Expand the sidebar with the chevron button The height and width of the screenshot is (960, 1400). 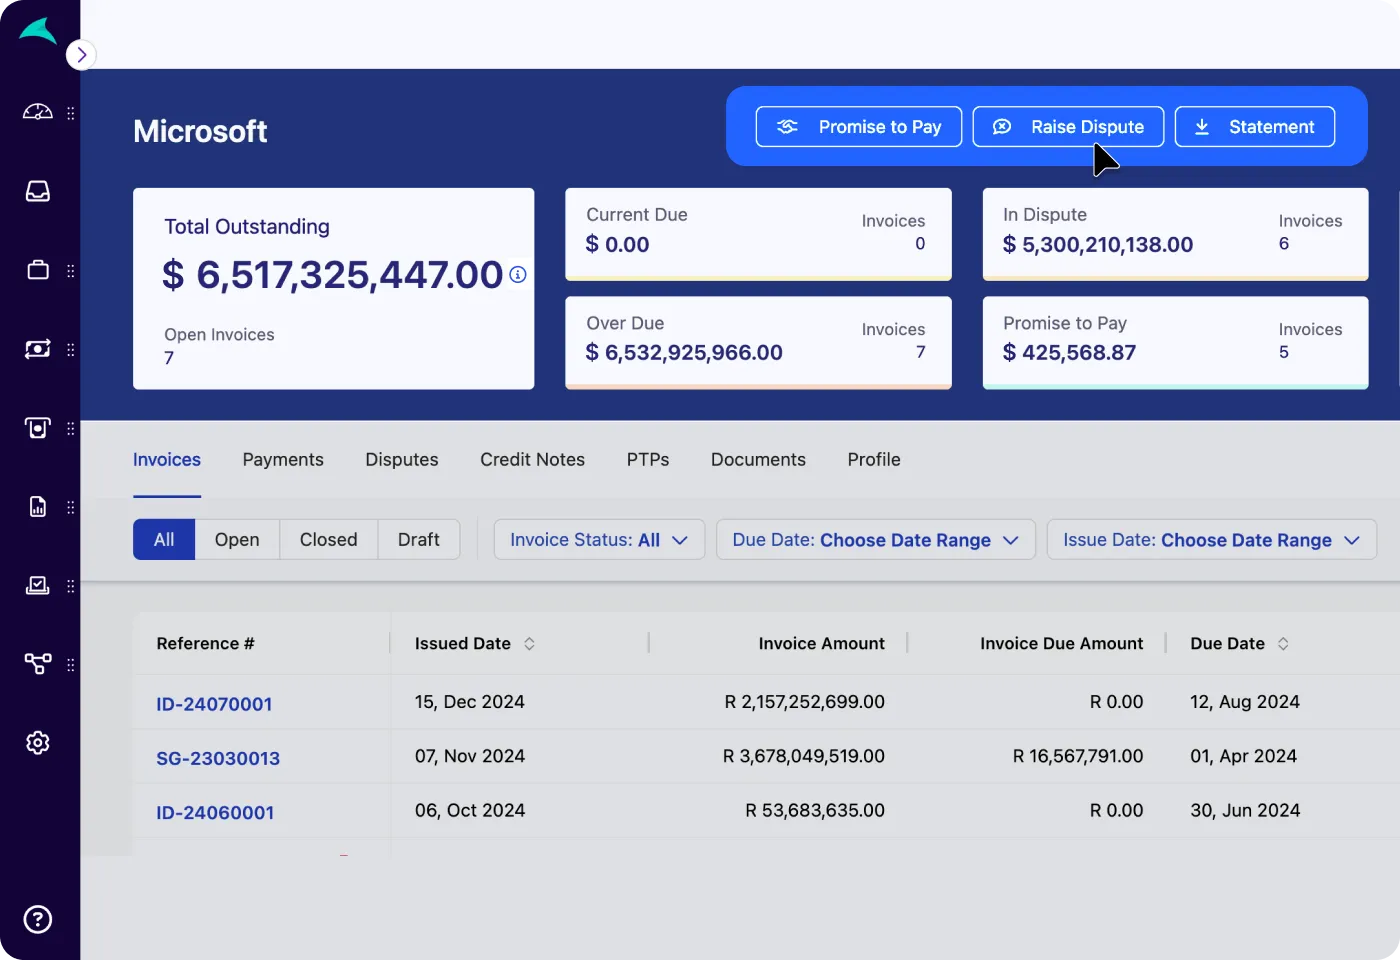coord(81,55)
